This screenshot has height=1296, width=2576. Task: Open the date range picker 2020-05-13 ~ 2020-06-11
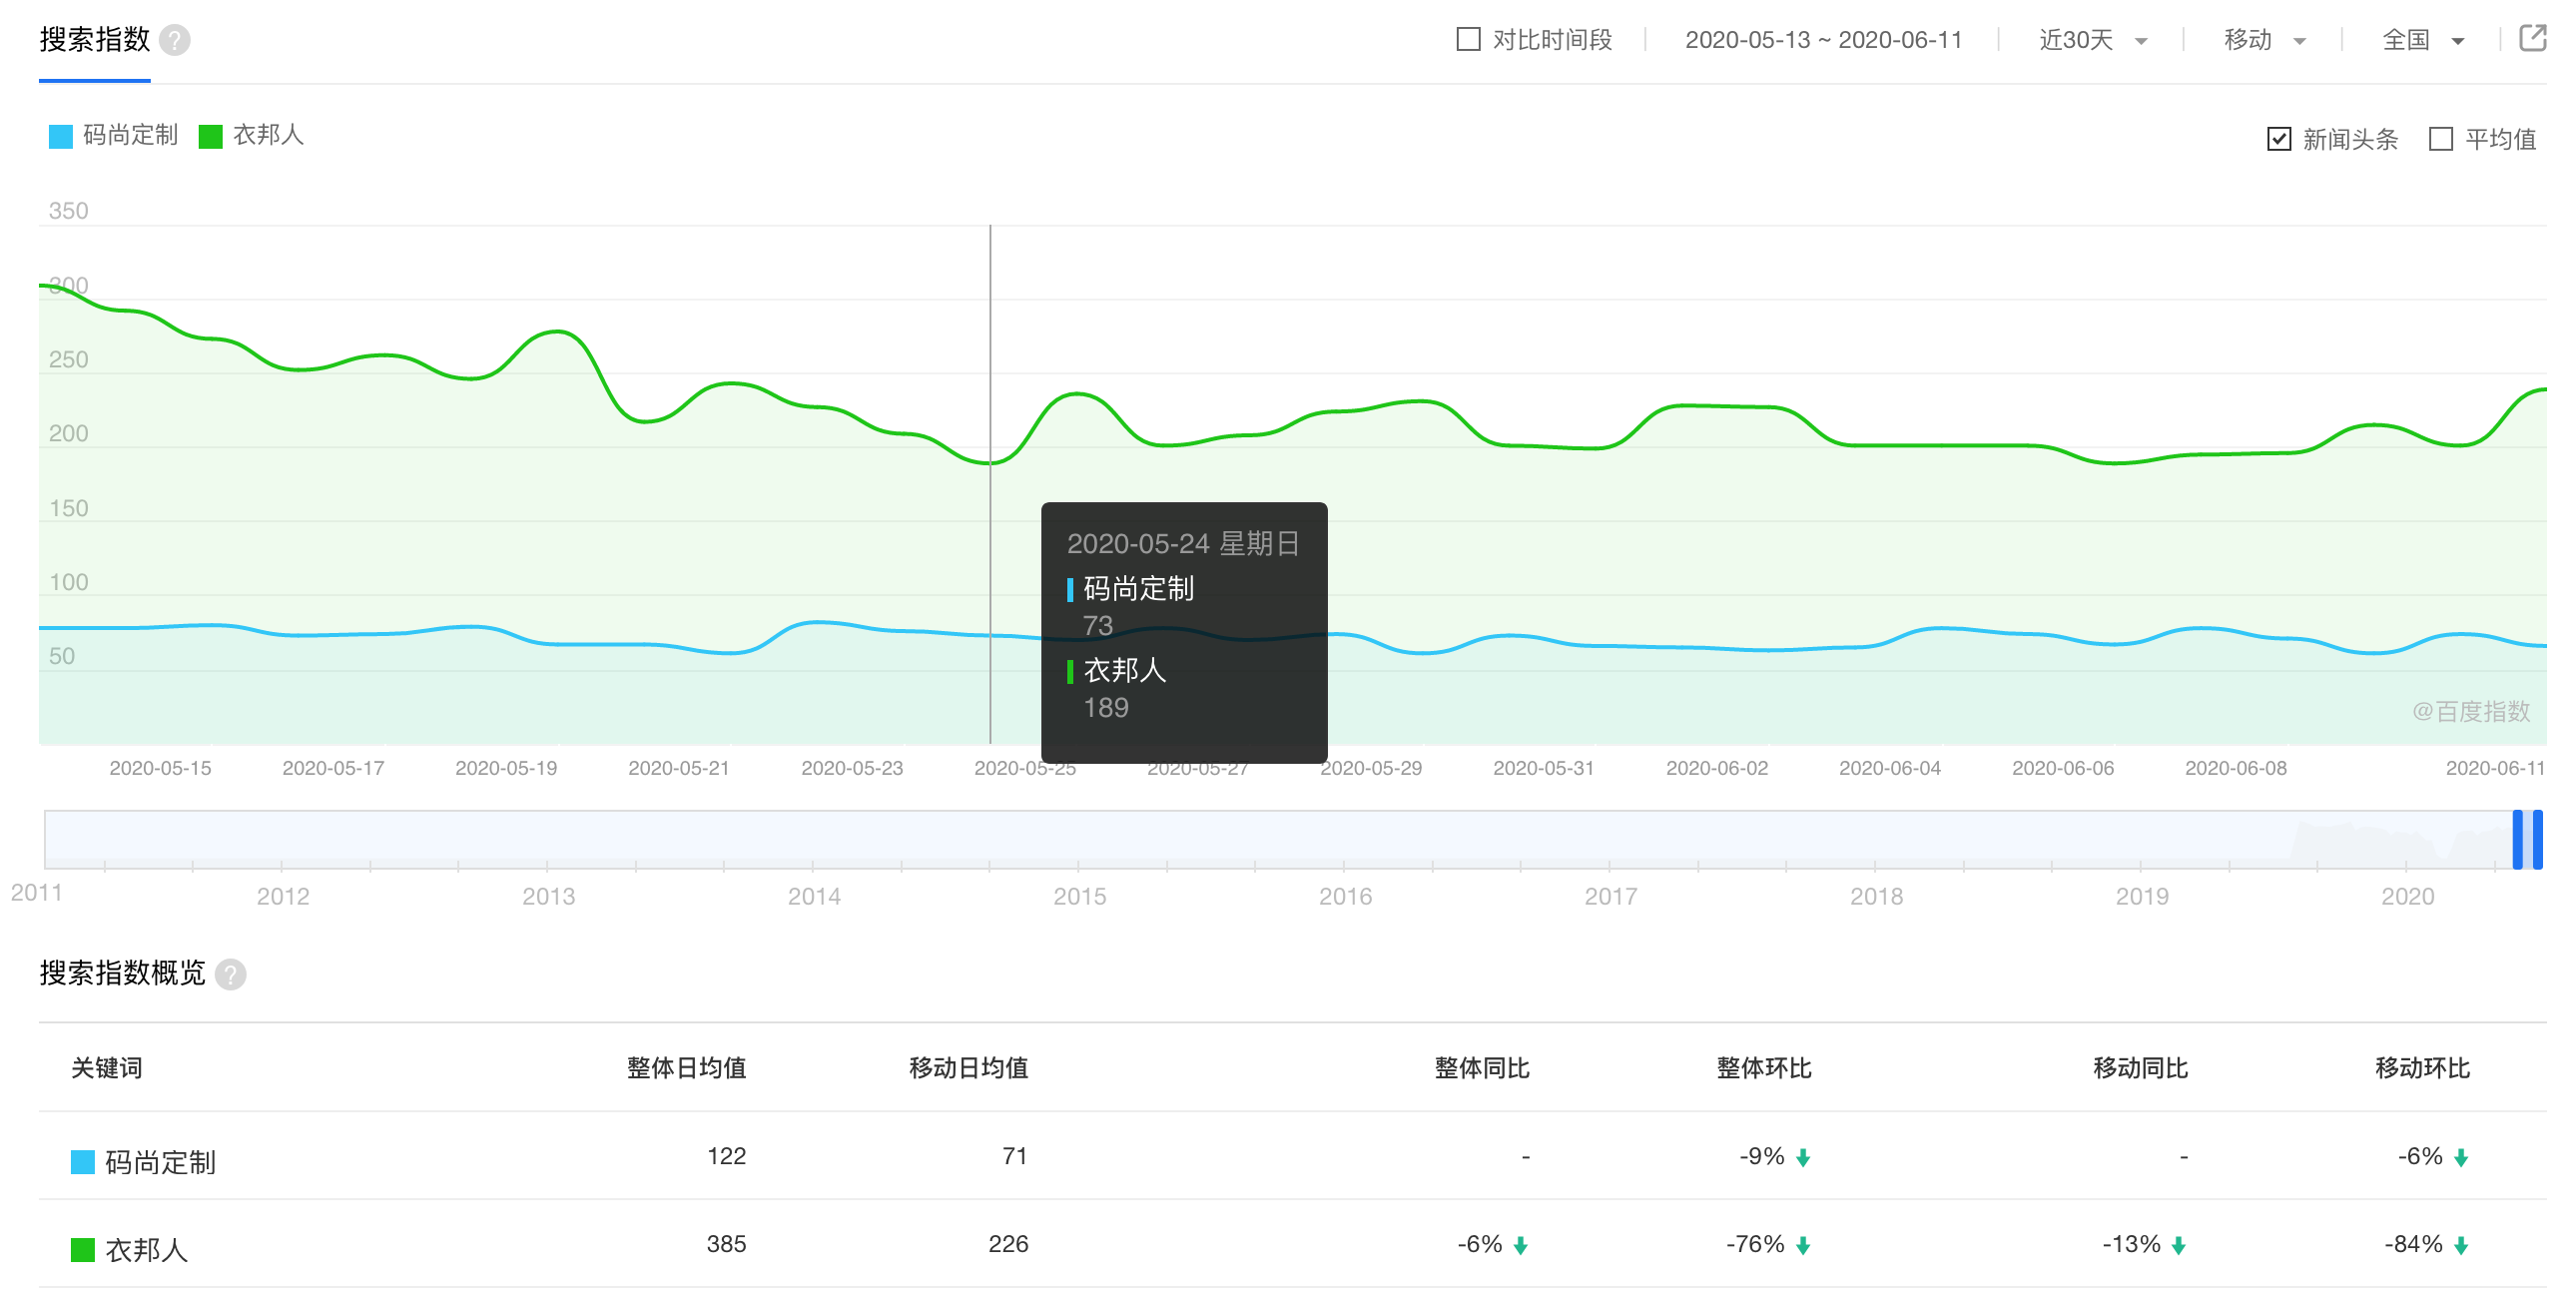click(x=1823, y=40)
